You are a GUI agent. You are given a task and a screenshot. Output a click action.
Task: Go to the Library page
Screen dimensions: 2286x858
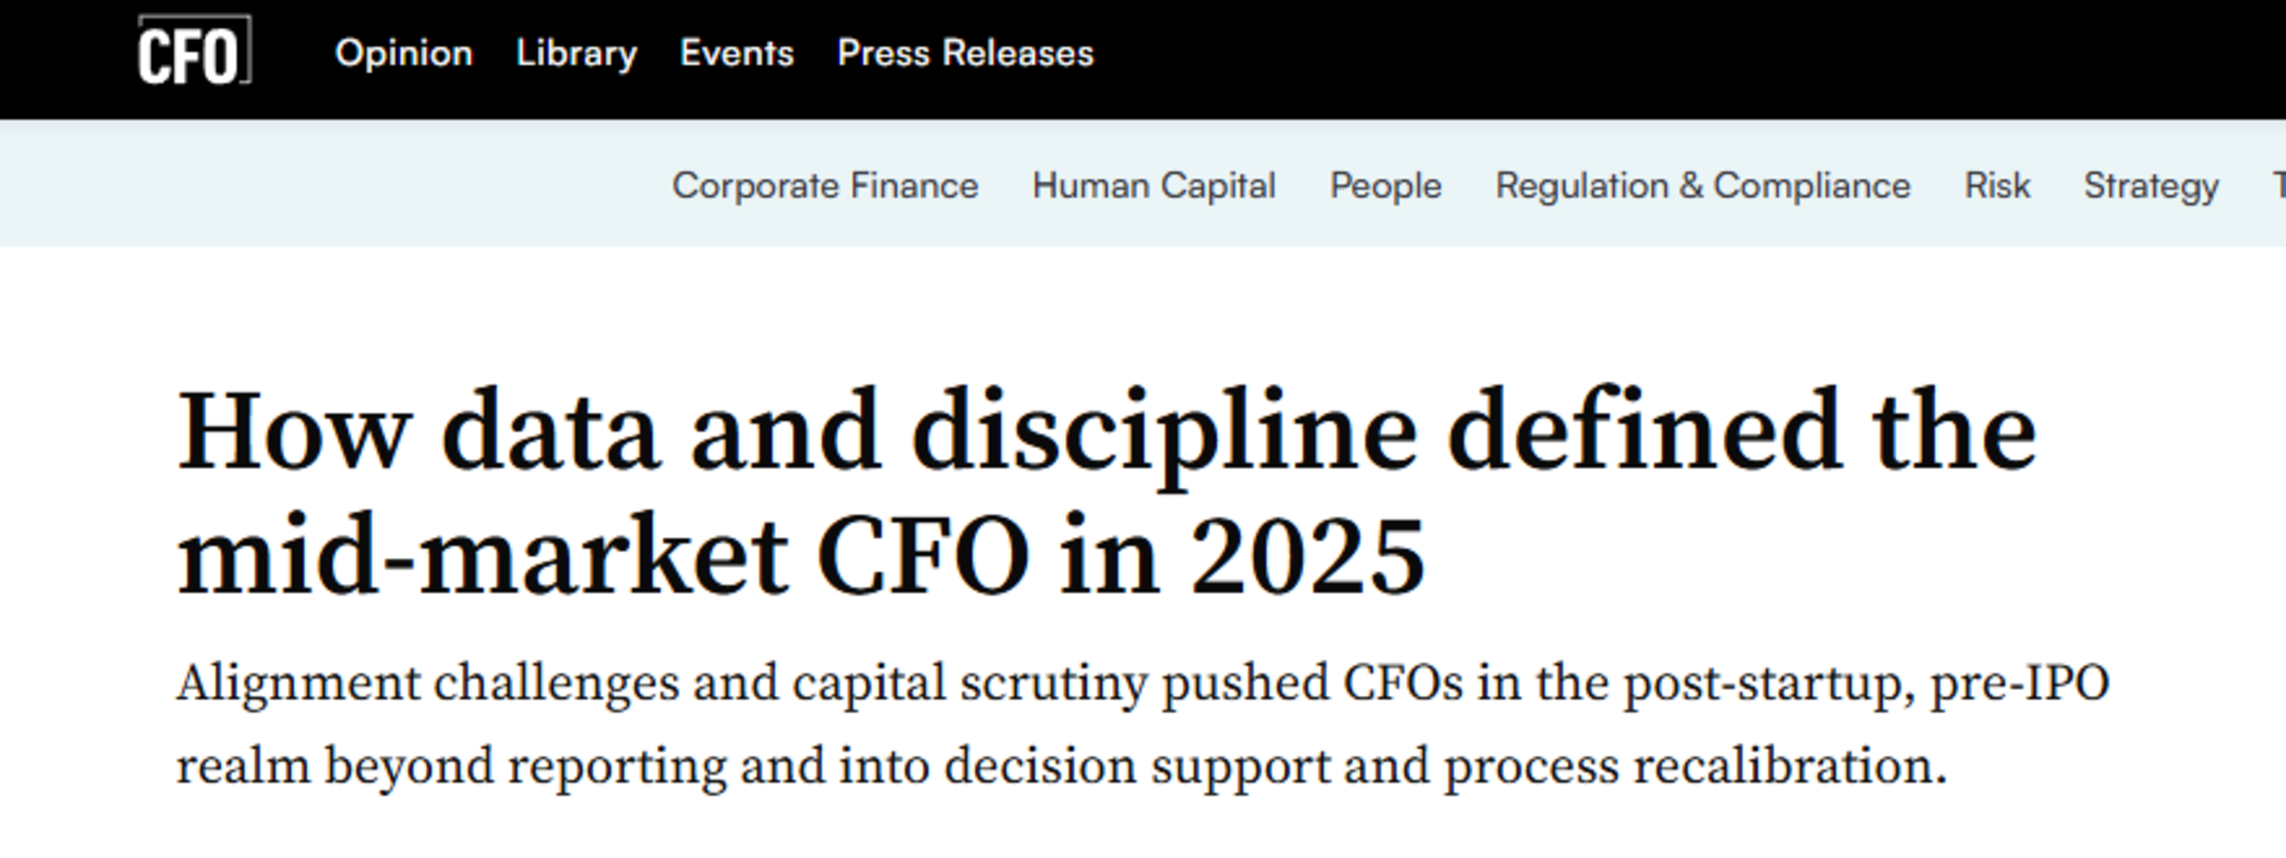coord(576,53)
